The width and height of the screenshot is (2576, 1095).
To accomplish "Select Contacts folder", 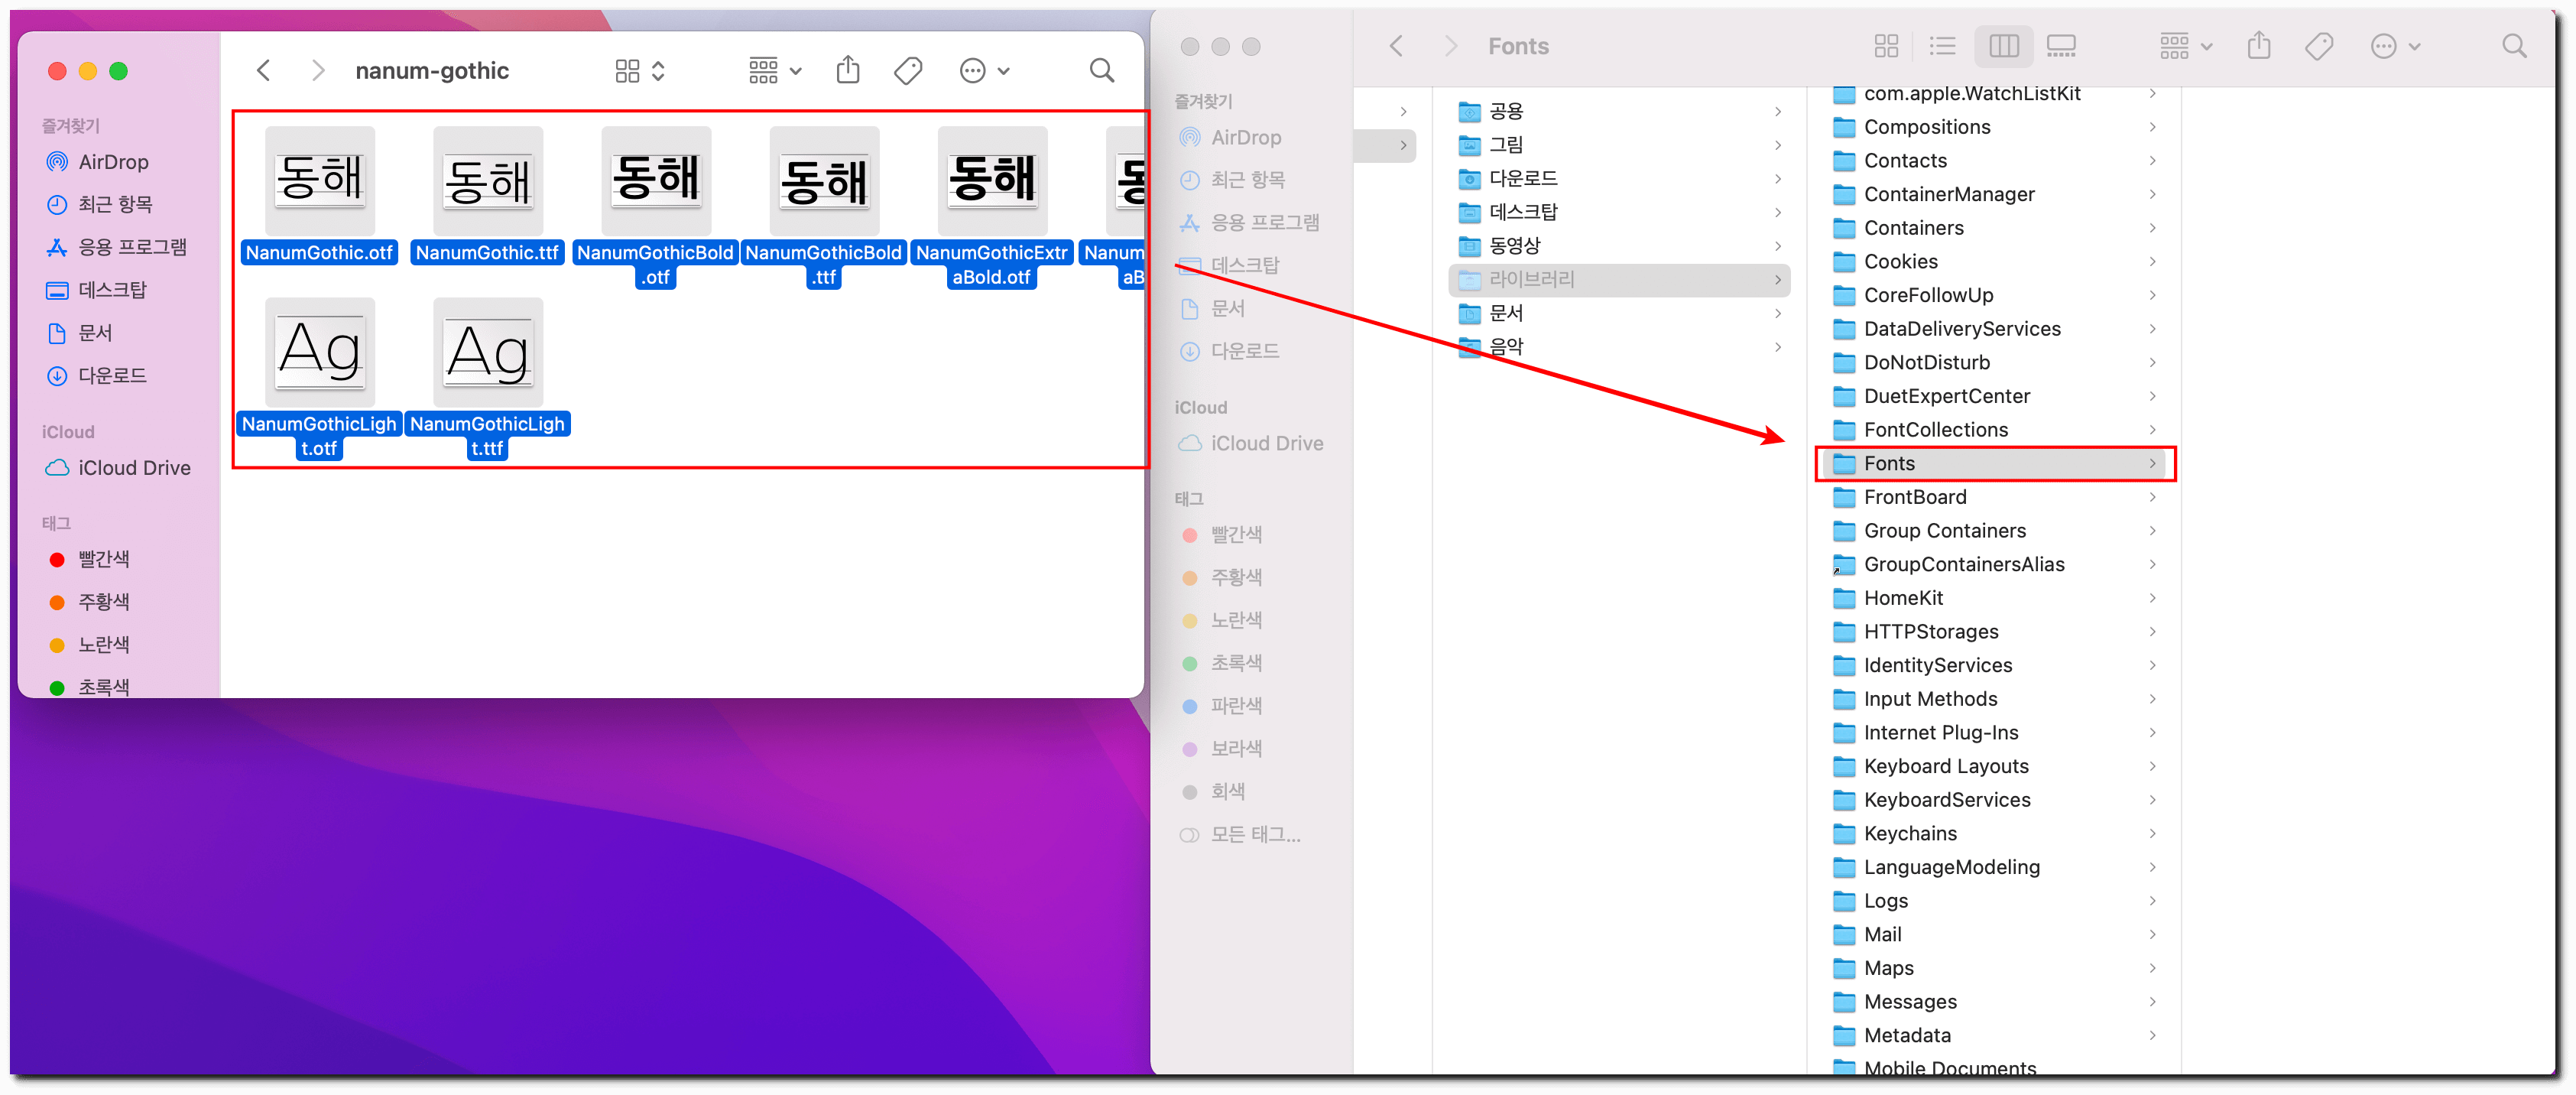I will click(x=1995, y=161).
